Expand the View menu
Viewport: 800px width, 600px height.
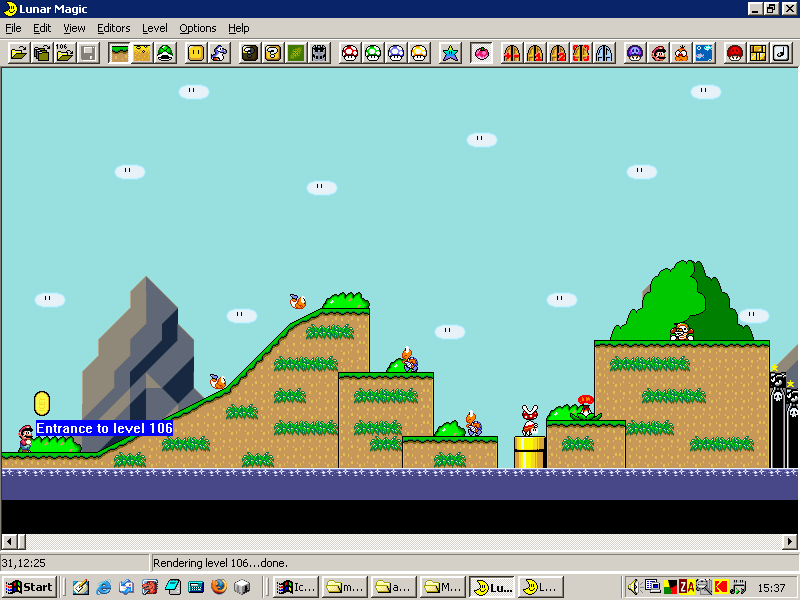click(74, 28)
